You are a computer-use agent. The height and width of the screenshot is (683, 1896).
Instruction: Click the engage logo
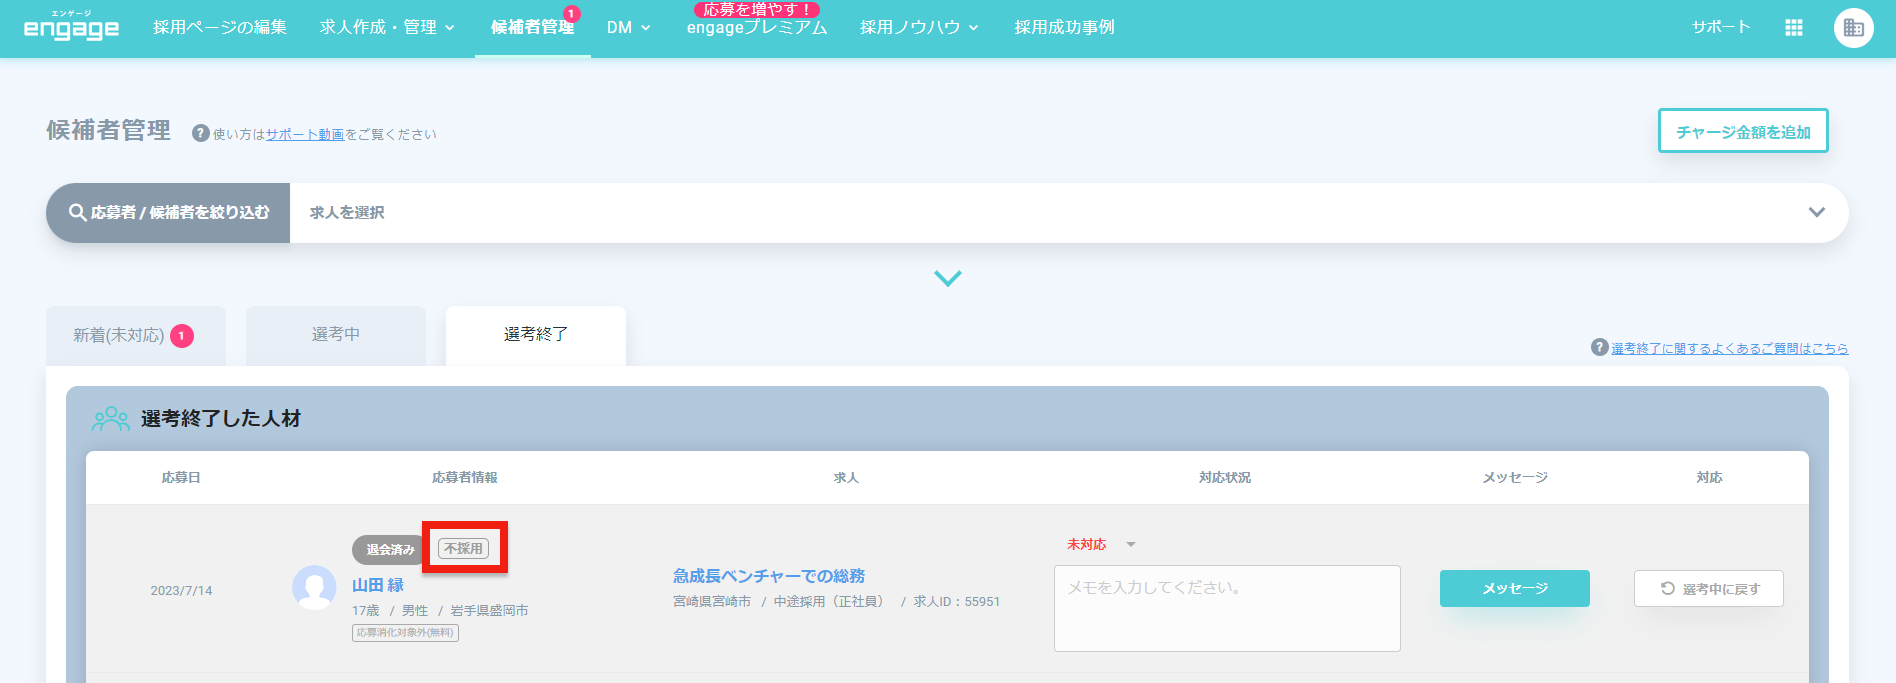point(71,27)
